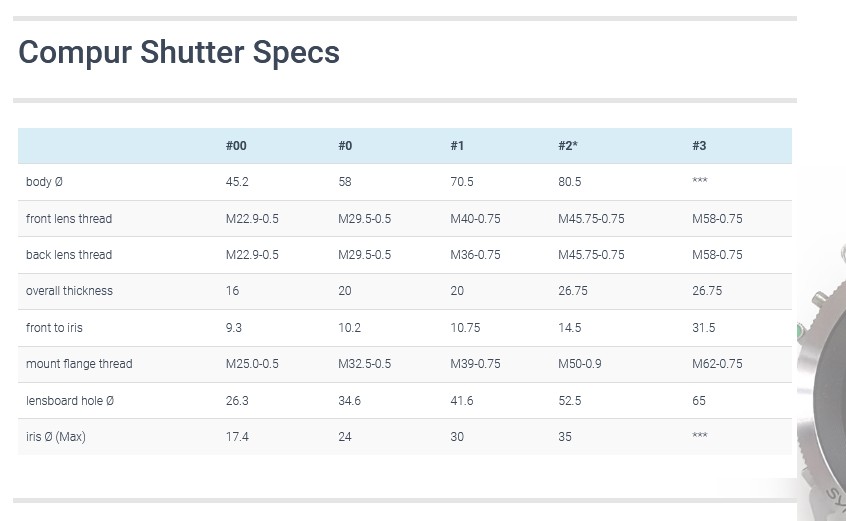846x521 pixels.
Task: Click the #00 column header
Action: click(x=236, y=146)
